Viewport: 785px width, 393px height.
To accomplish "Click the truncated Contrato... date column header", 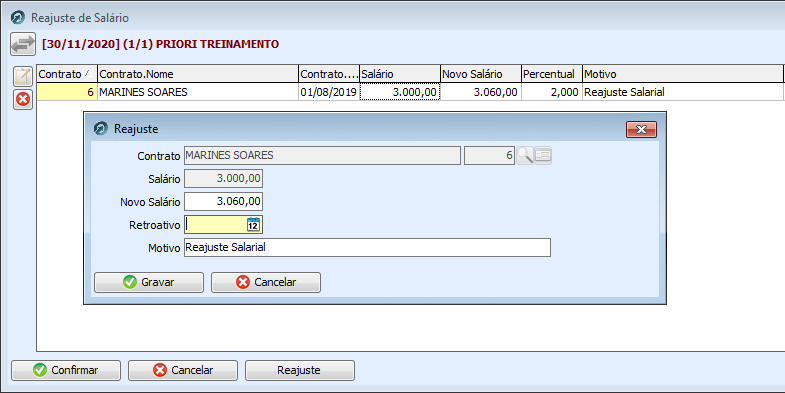I will click(329, 74).
